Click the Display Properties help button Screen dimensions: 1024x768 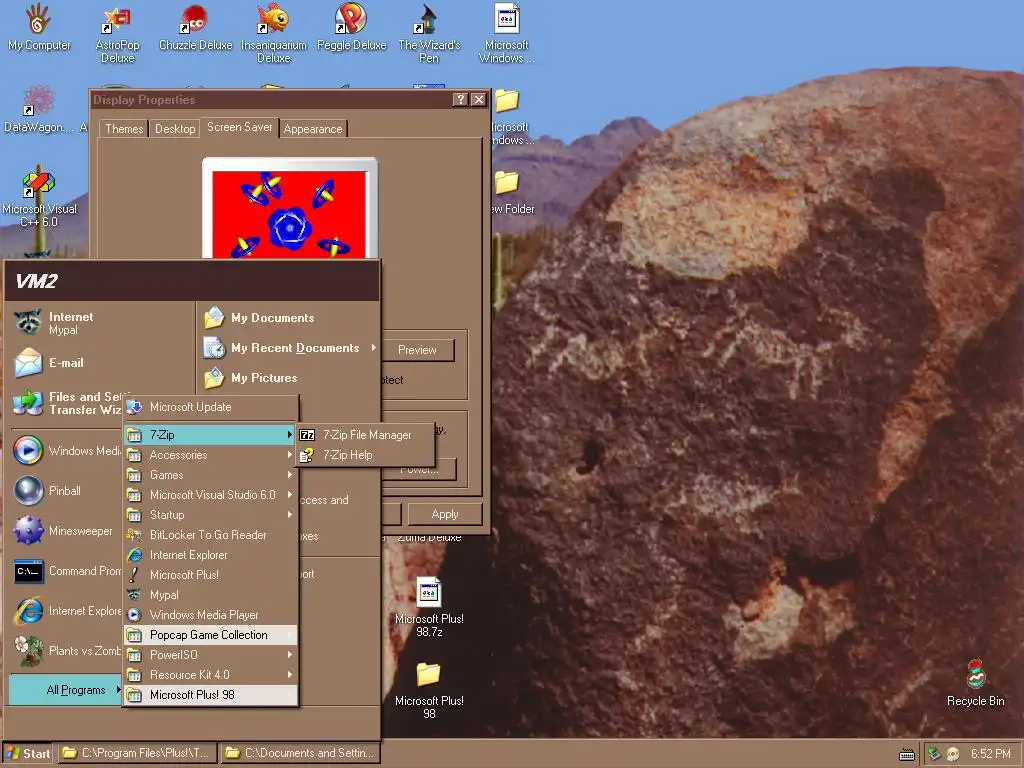click(460, 99)
